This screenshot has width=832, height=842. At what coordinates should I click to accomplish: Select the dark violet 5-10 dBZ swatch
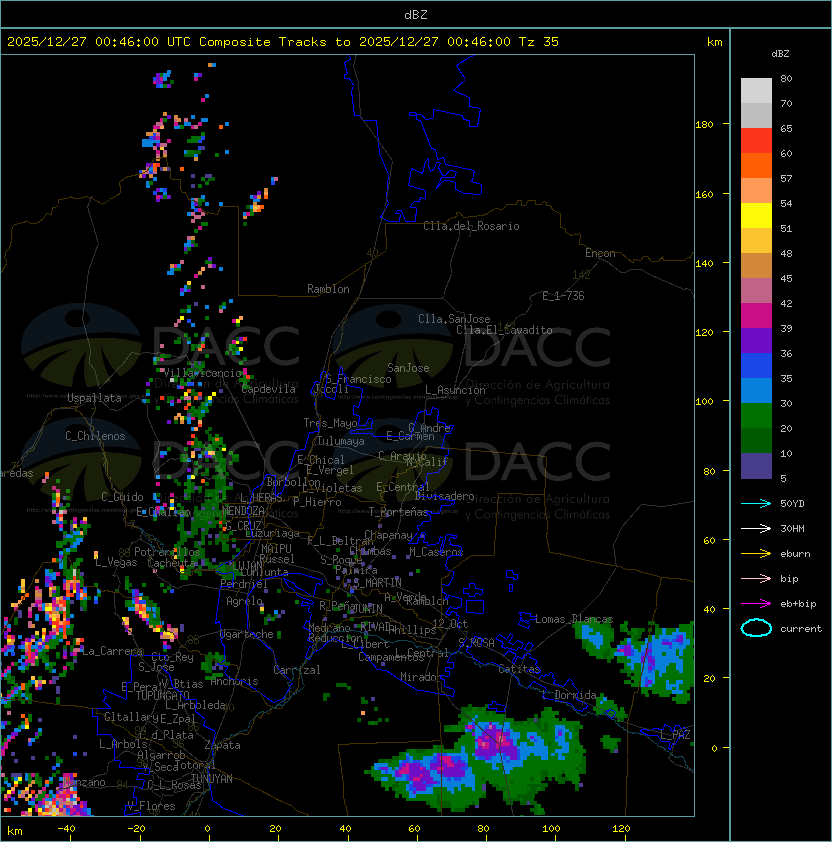tap(756, 466)
